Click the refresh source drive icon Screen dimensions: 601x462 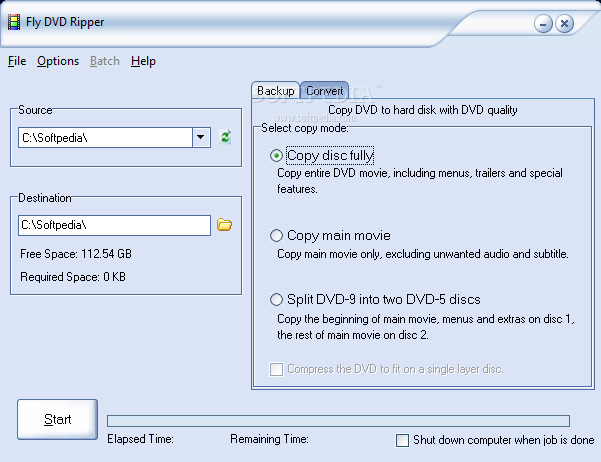(225, 137)
